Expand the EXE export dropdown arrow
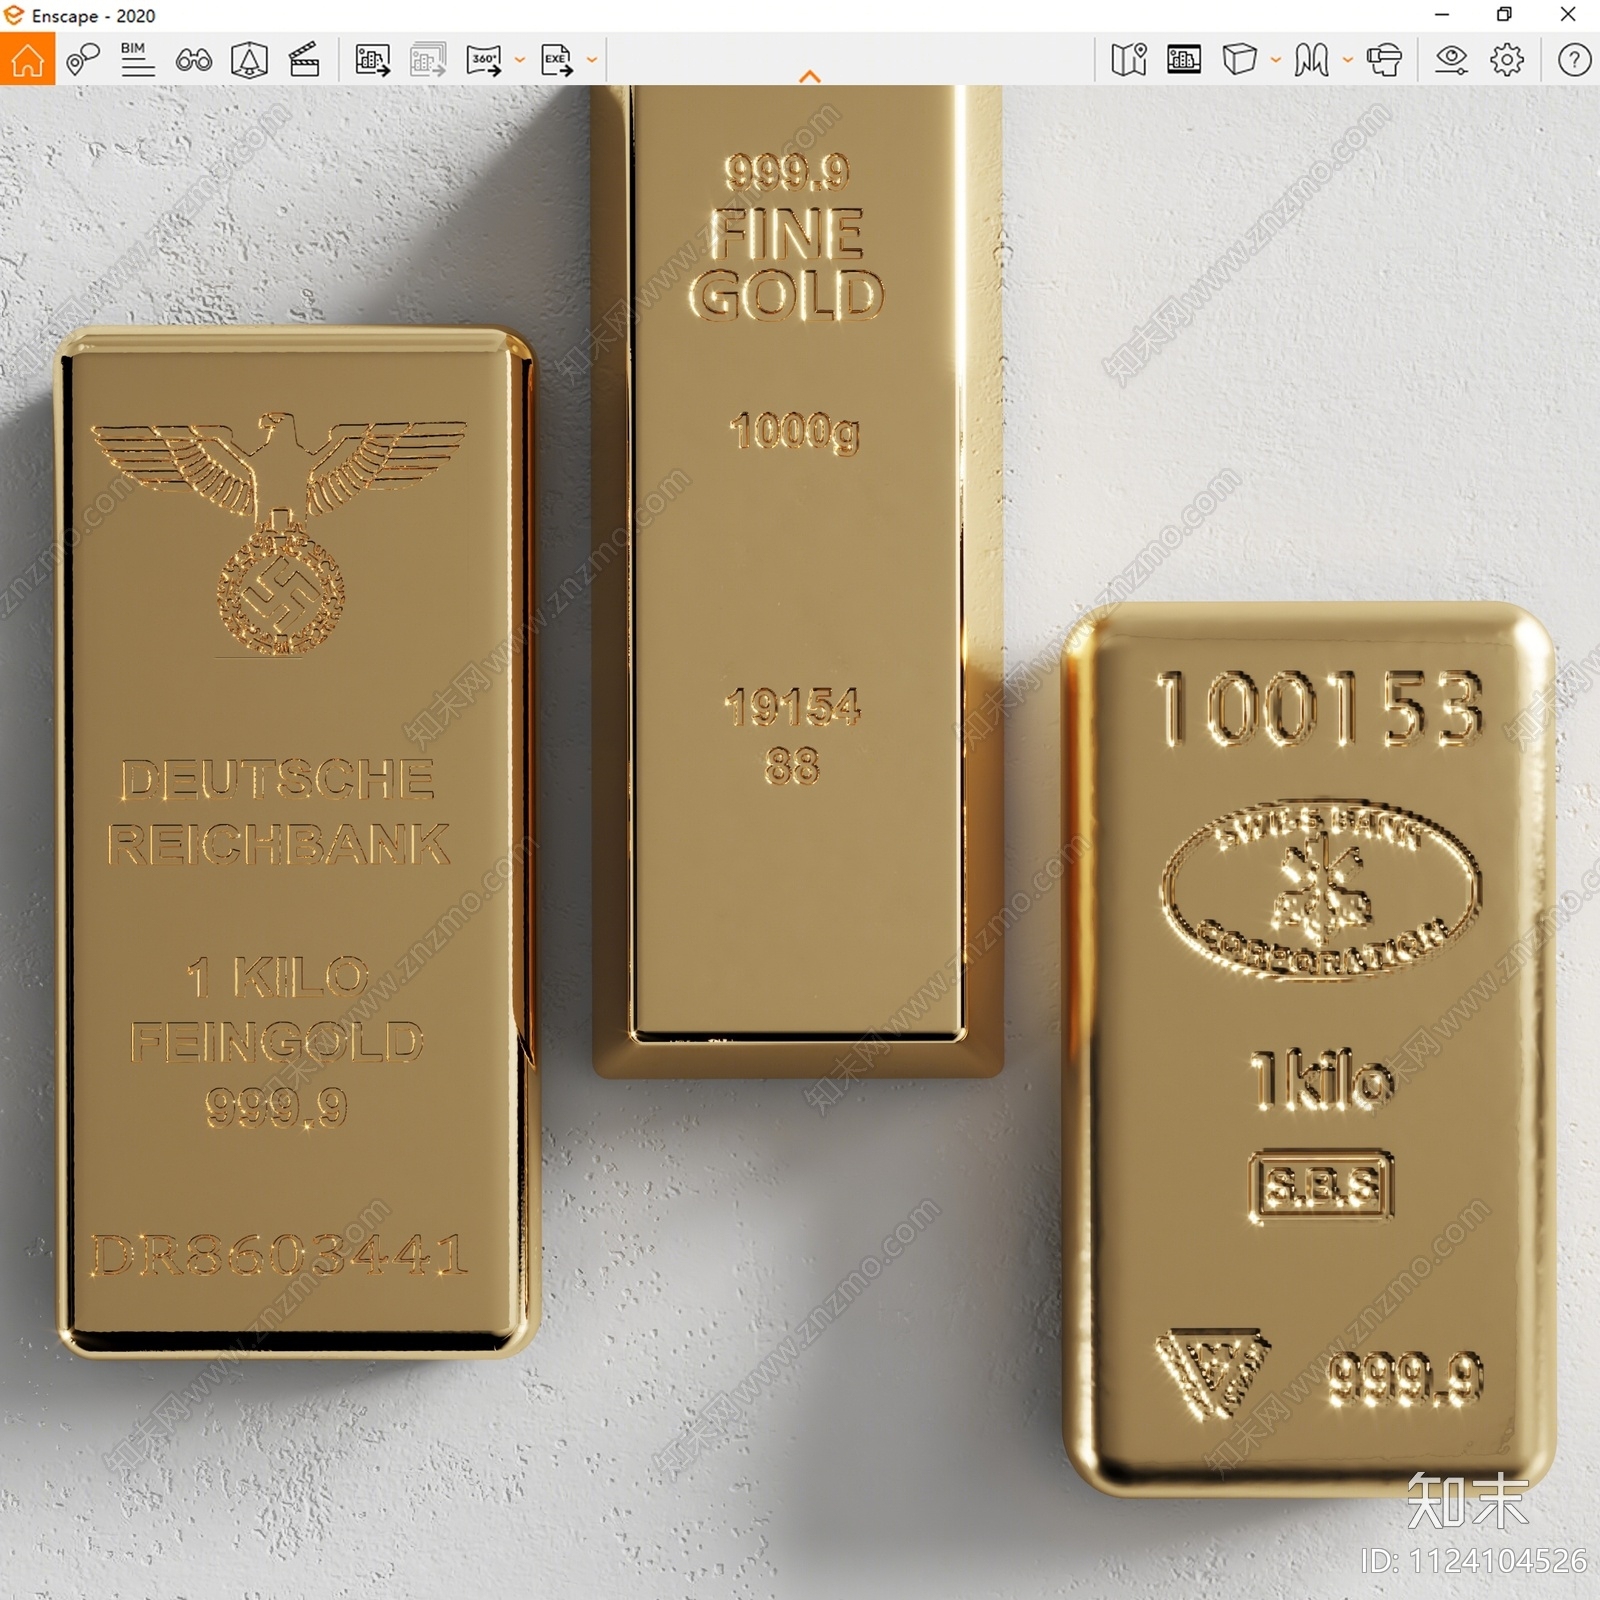 [592, 60]
